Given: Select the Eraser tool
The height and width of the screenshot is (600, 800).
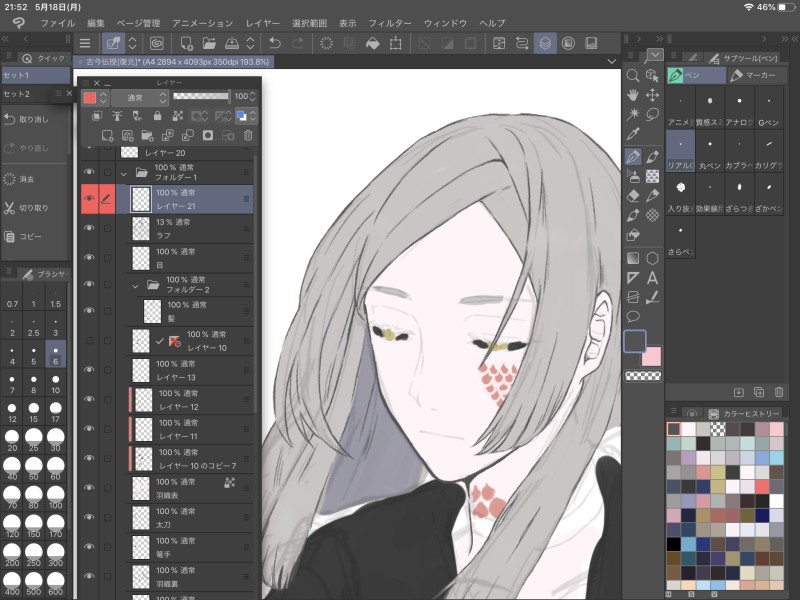Looking at the screenshot, I should 633,196.
